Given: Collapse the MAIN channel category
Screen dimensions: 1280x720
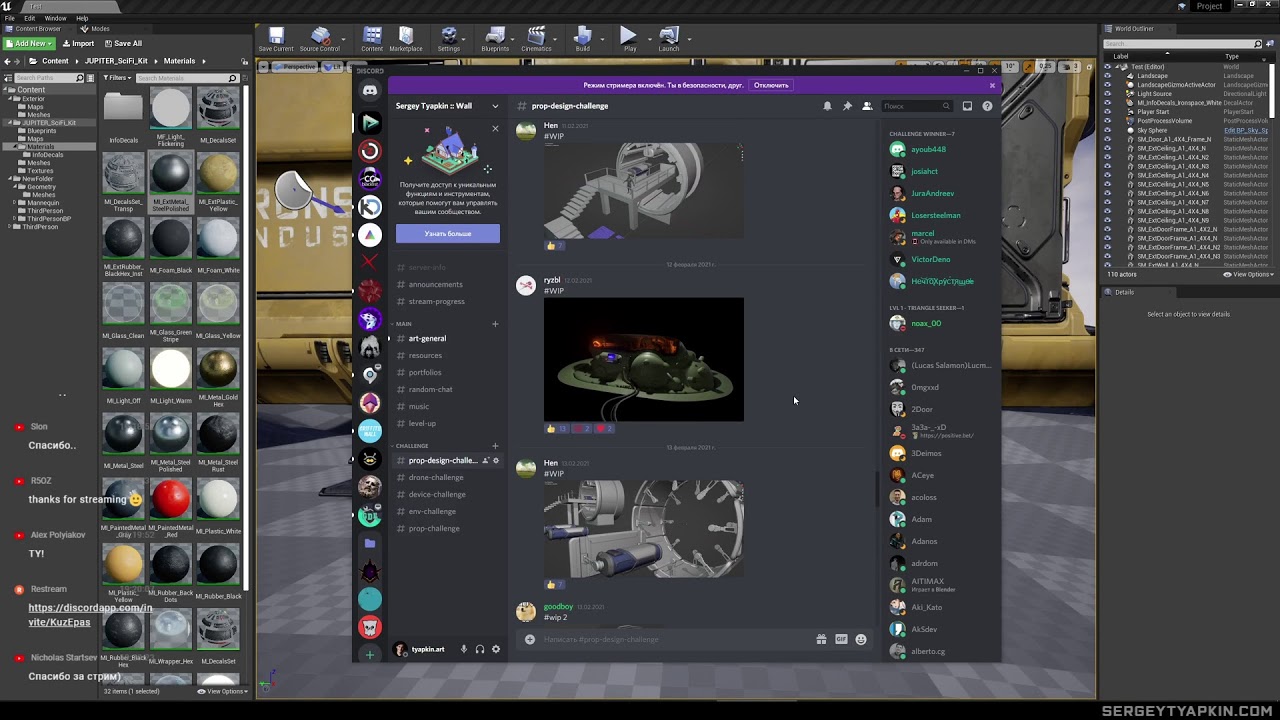Looking at the screenshot, I should 403,324.
